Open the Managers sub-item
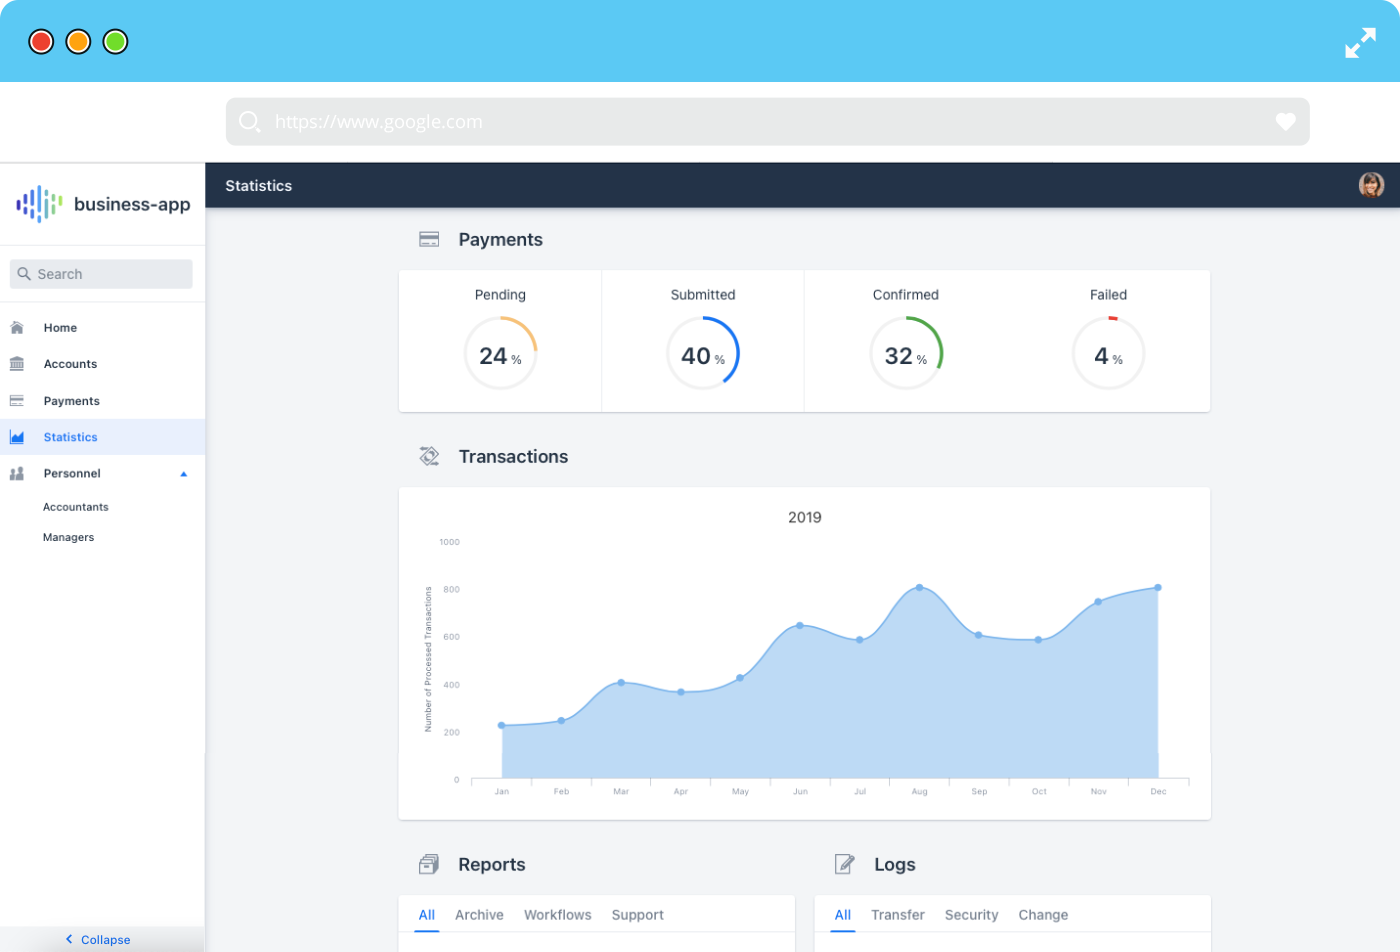This screenshot has width=1400, height=952. (69, 537)
